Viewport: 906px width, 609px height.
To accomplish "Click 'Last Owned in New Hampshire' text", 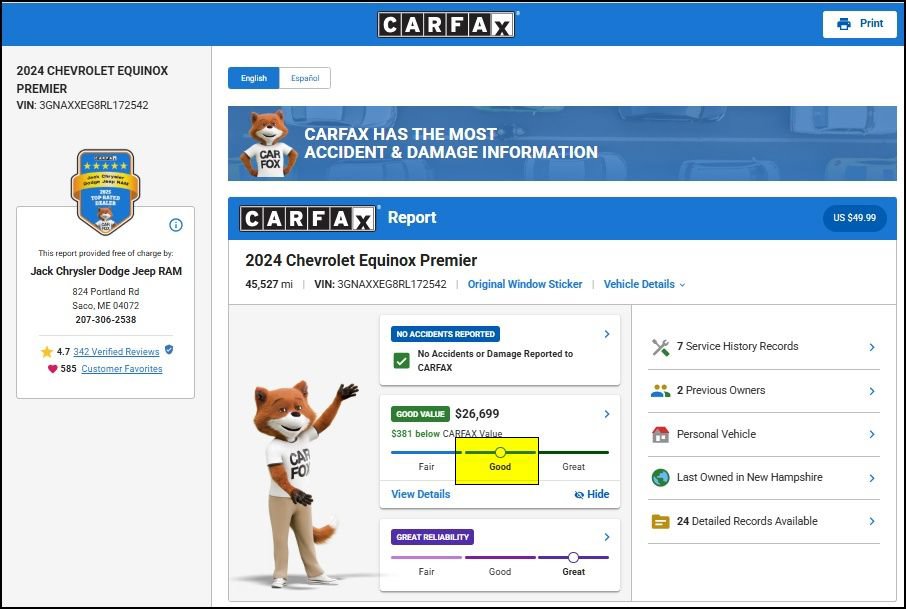I will (x=750, y=477).
